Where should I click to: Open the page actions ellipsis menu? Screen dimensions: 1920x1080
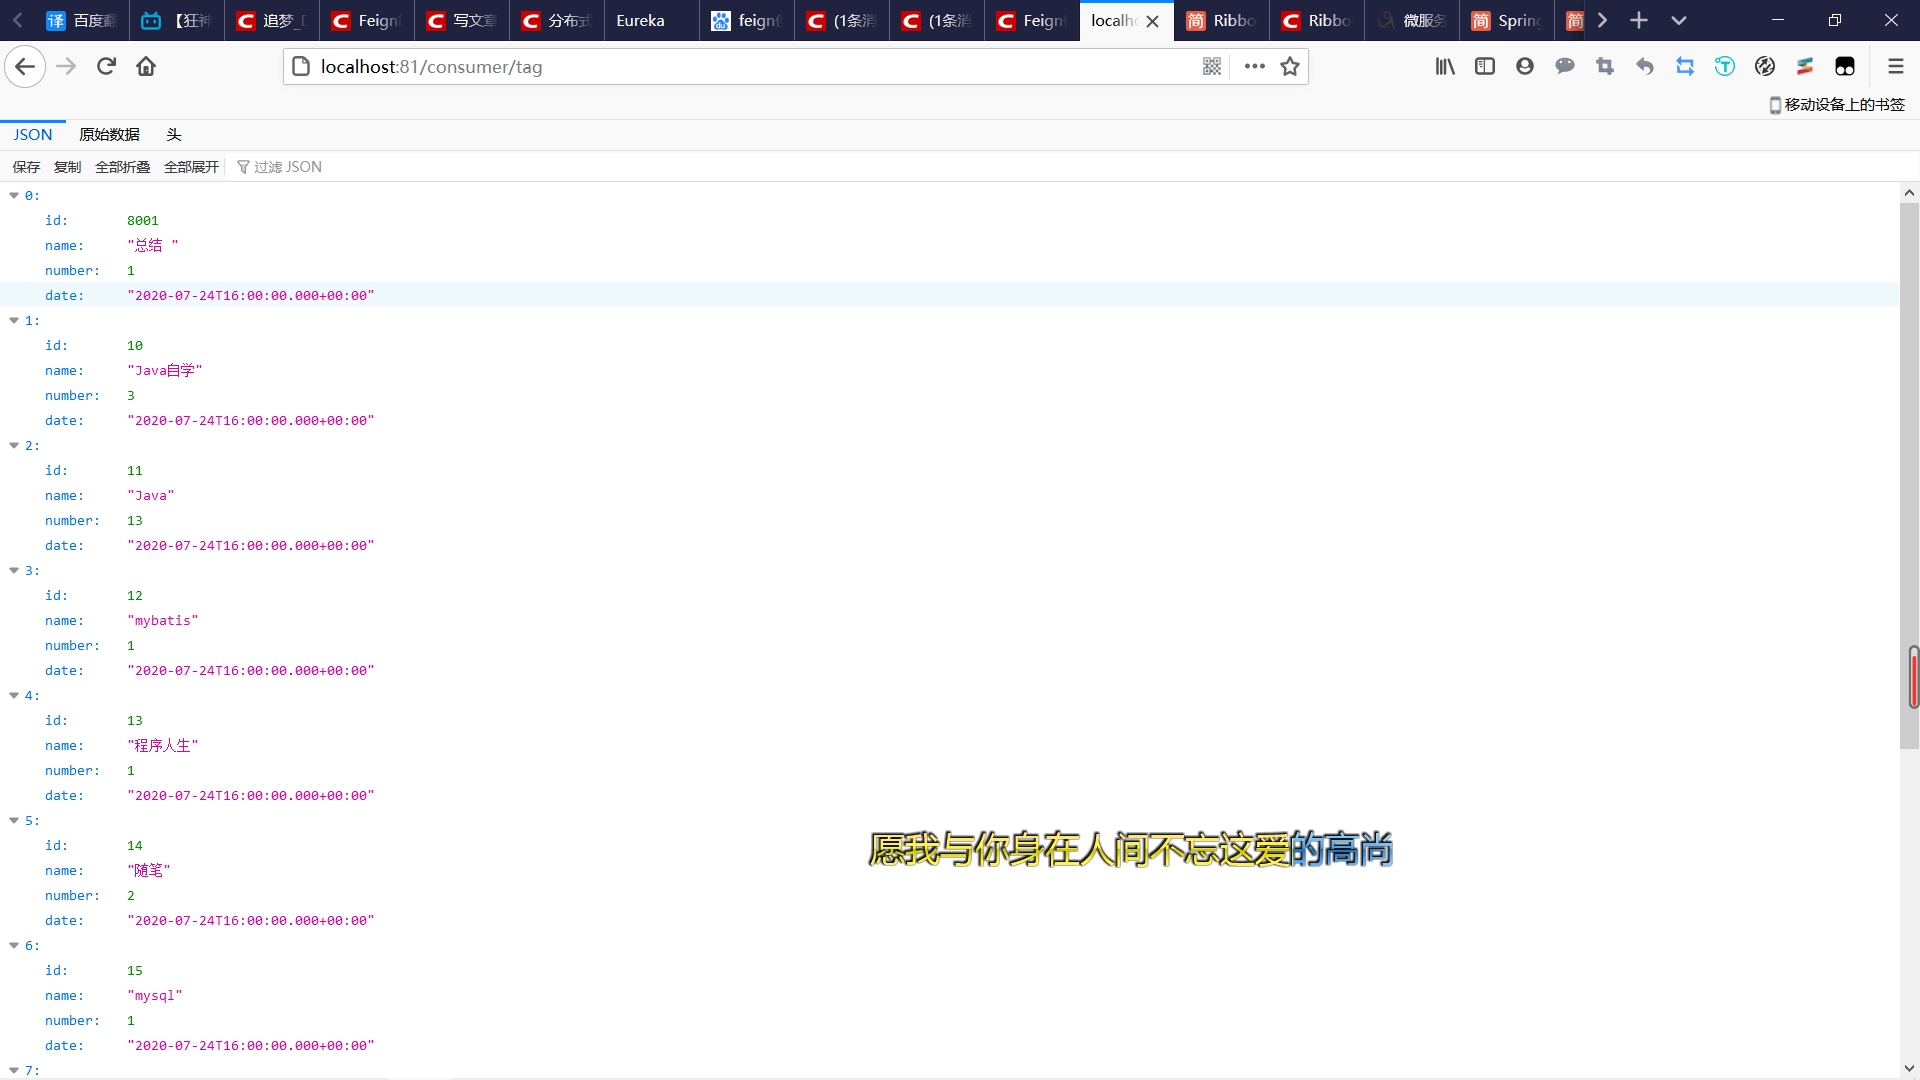(1254, 66)
